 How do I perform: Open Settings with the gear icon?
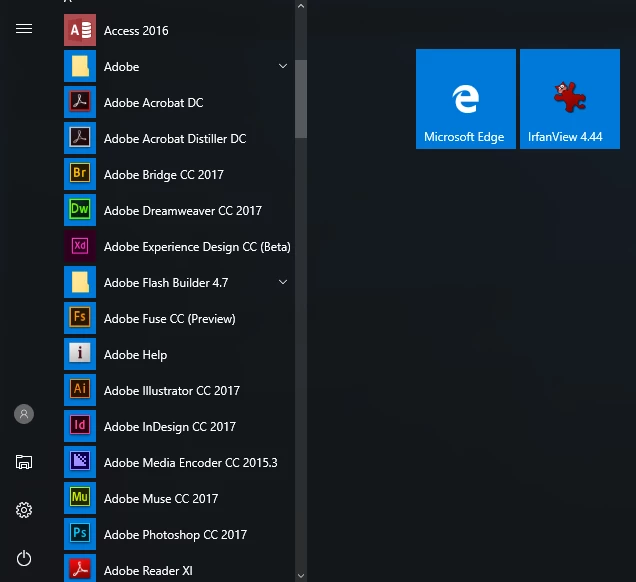(24, 510)
